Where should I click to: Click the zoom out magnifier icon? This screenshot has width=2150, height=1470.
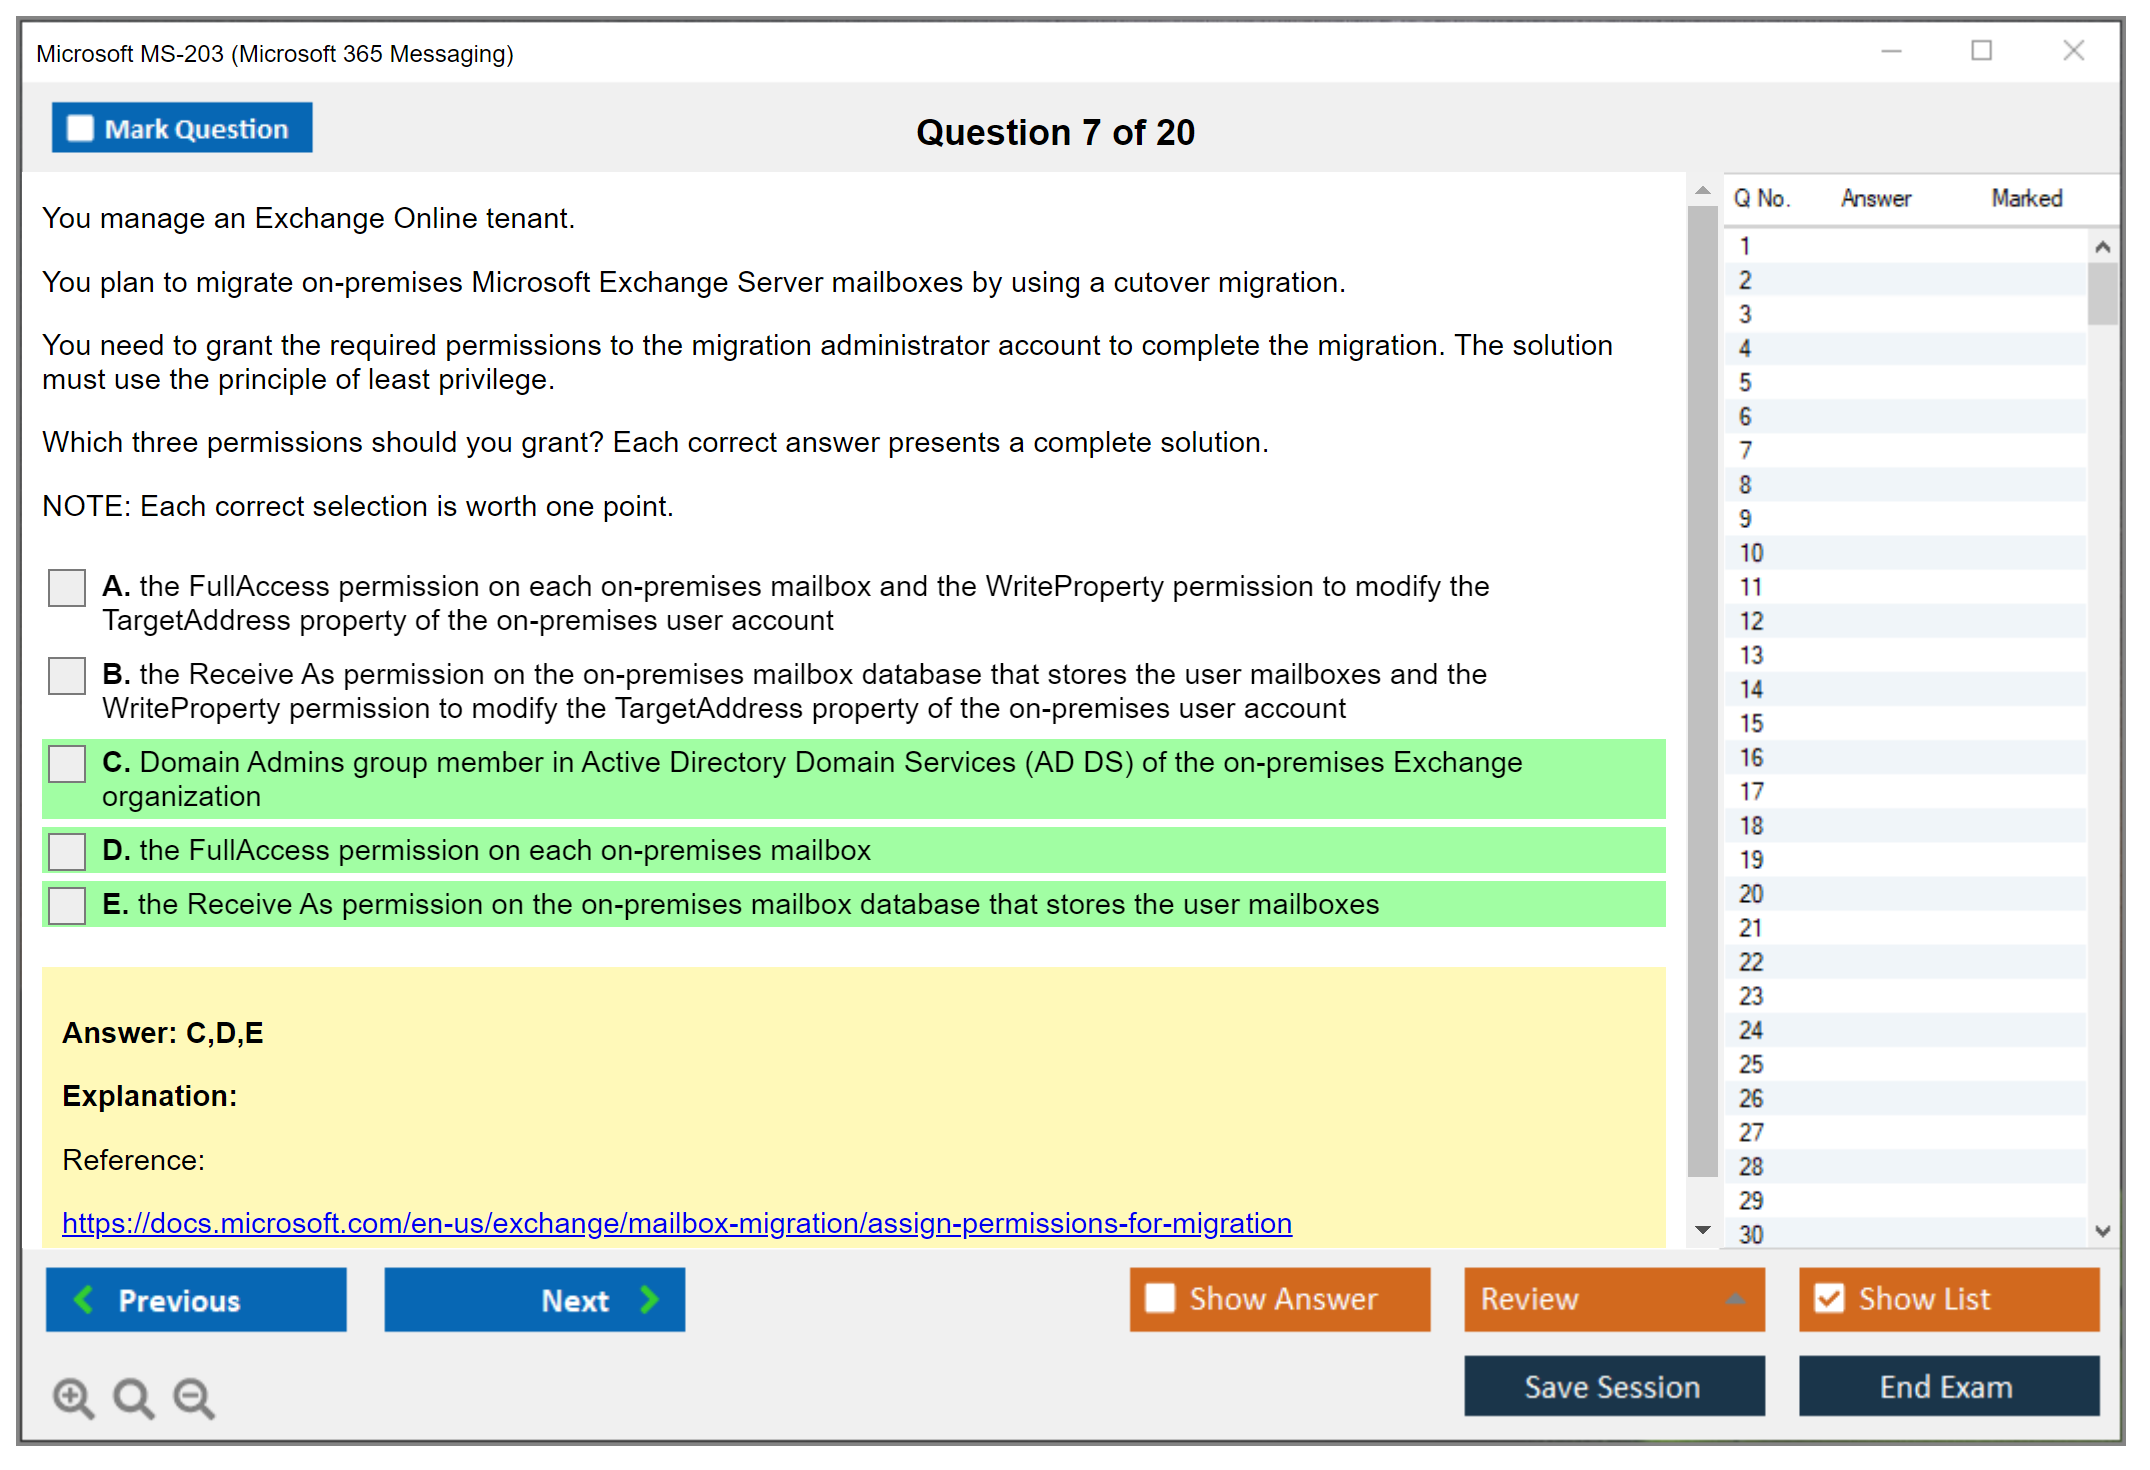coord(193,1397)
